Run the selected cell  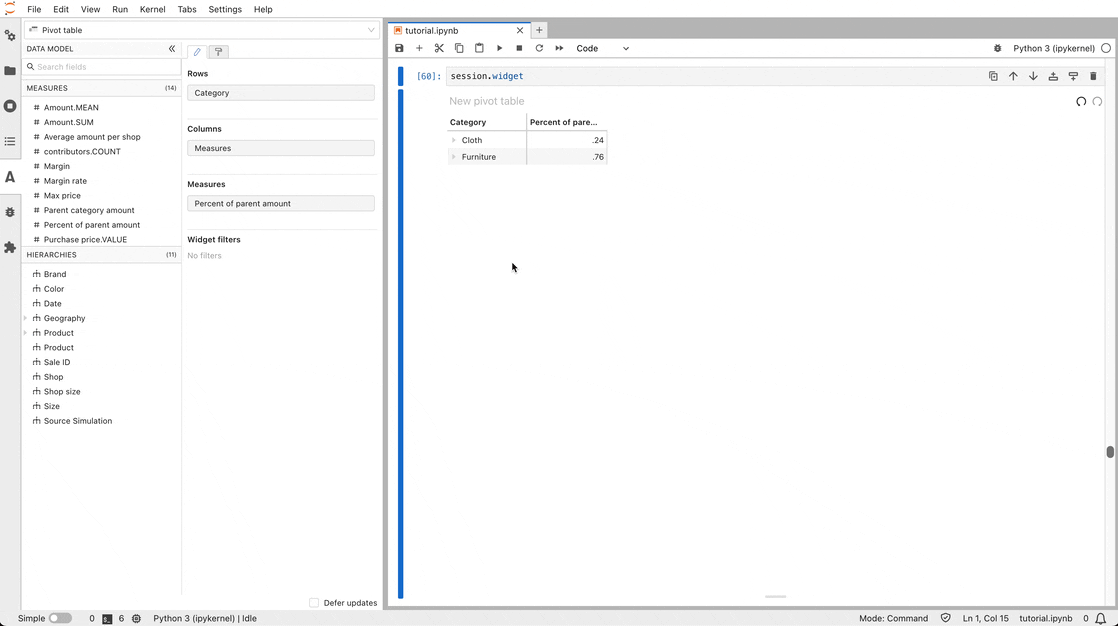point(499,48)
